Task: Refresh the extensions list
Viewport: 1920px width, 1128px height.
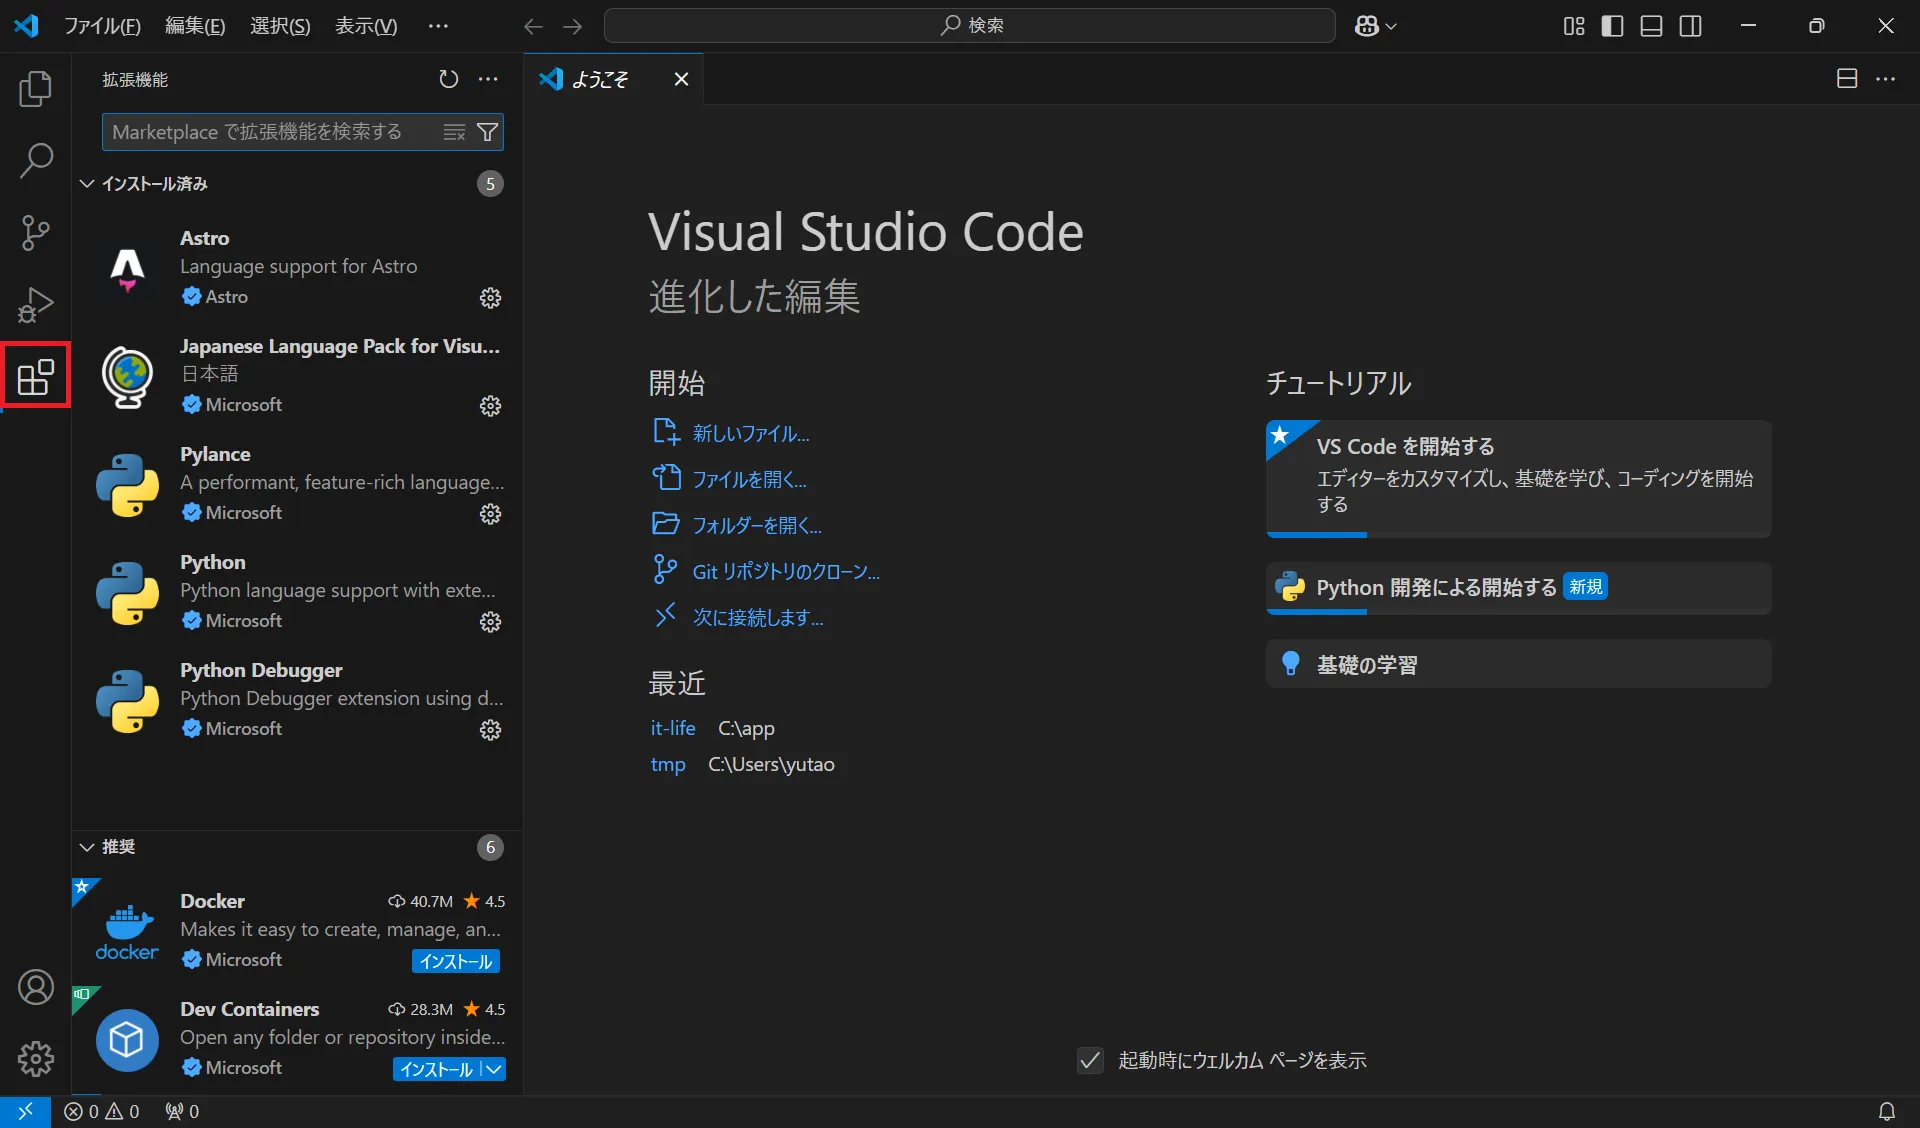Action: pos(449,79)
